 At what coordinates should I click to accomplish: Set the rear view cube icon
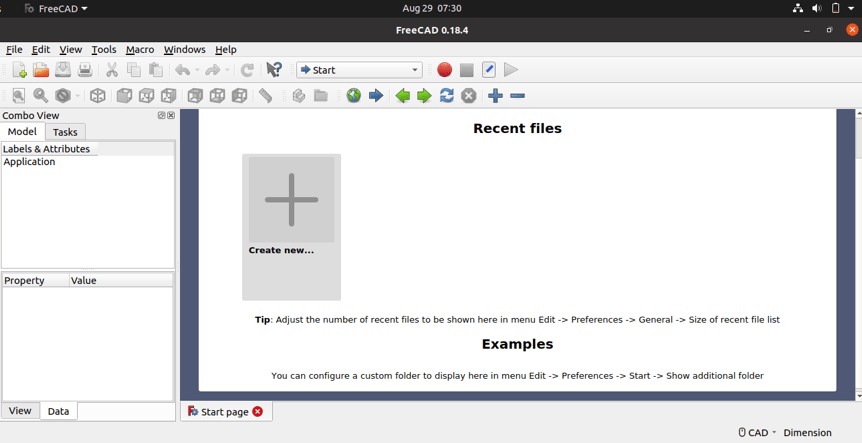coord(195,96)
